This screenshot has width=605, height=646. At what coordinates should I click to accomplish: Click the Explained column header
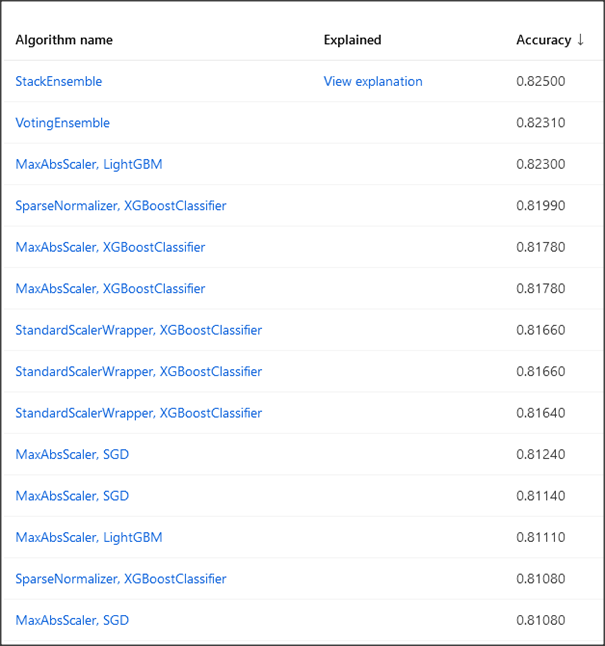click(x=352, y=40)
